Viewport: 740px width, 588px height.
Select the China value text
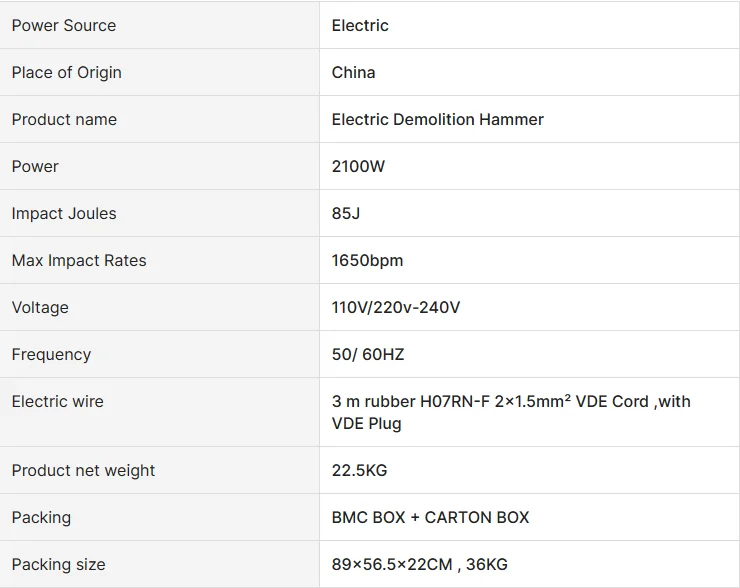tap(354, 72)
